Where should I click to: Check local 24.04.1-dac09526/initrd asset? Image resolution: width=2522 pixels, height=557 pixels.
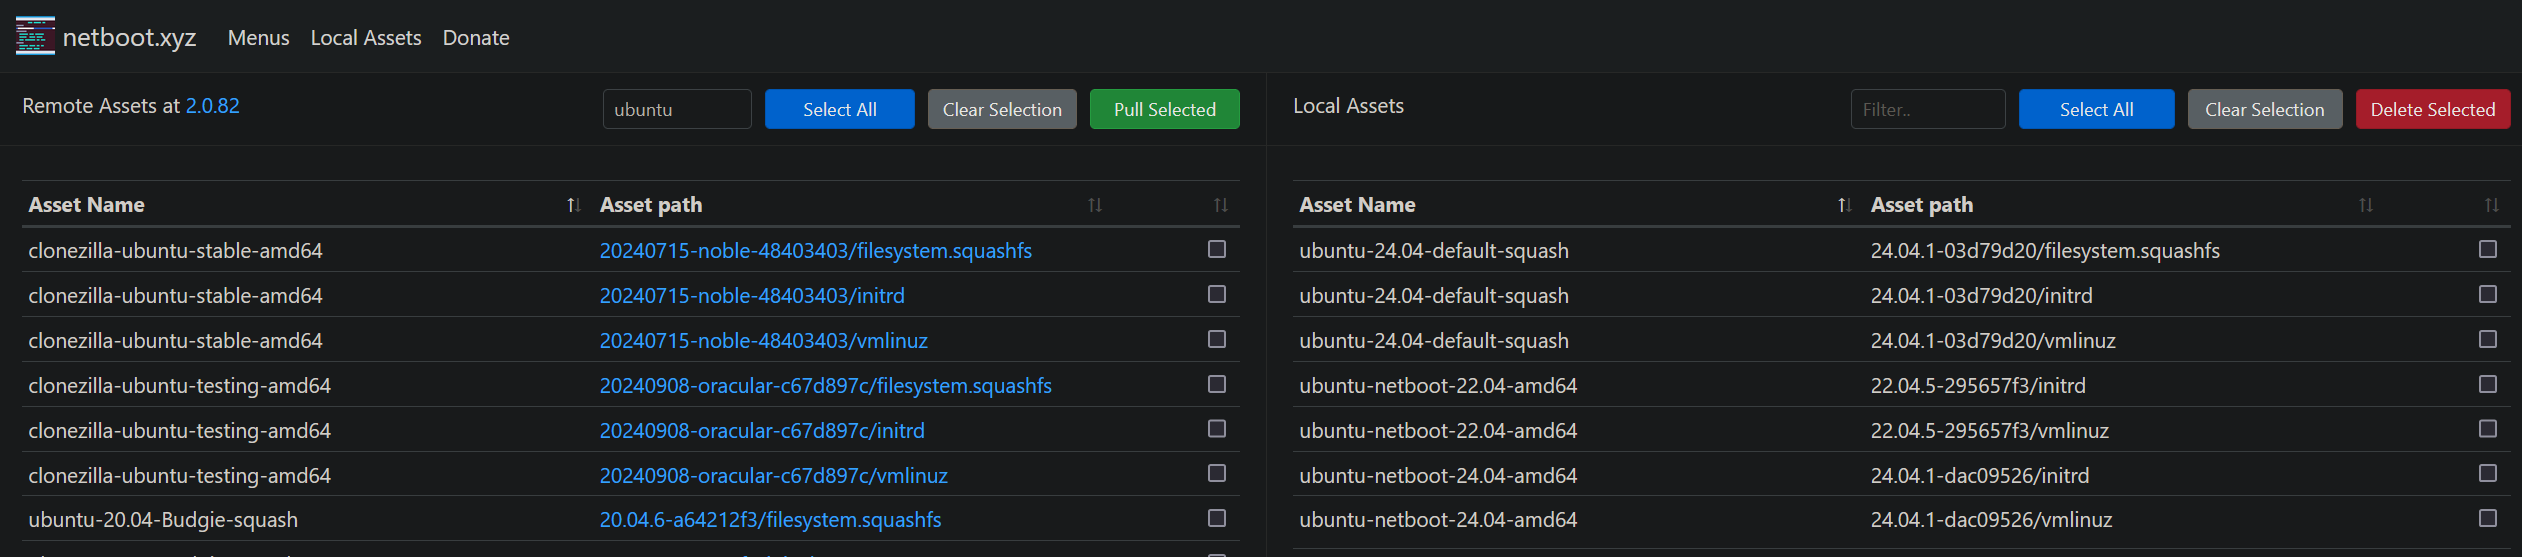2488,473
